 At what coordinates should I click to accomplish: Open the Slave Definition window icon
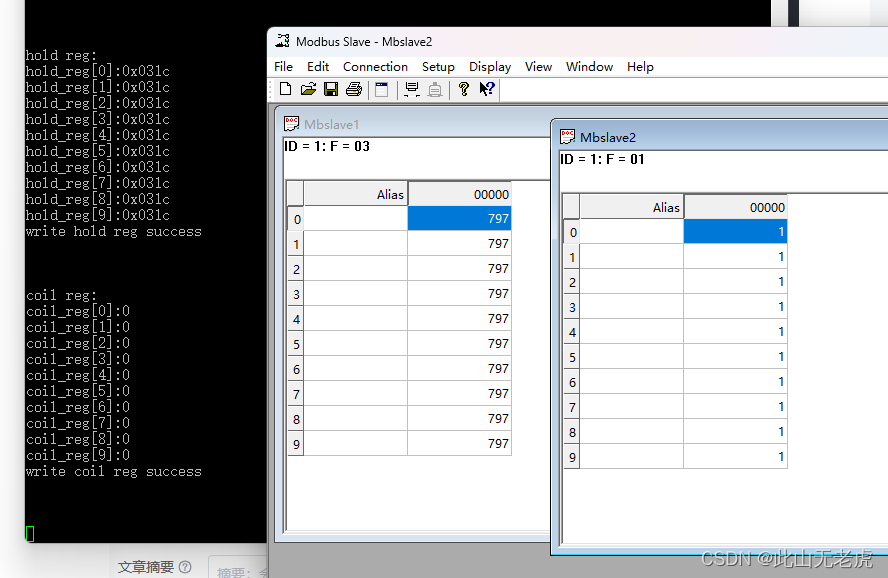pos(381,89)
